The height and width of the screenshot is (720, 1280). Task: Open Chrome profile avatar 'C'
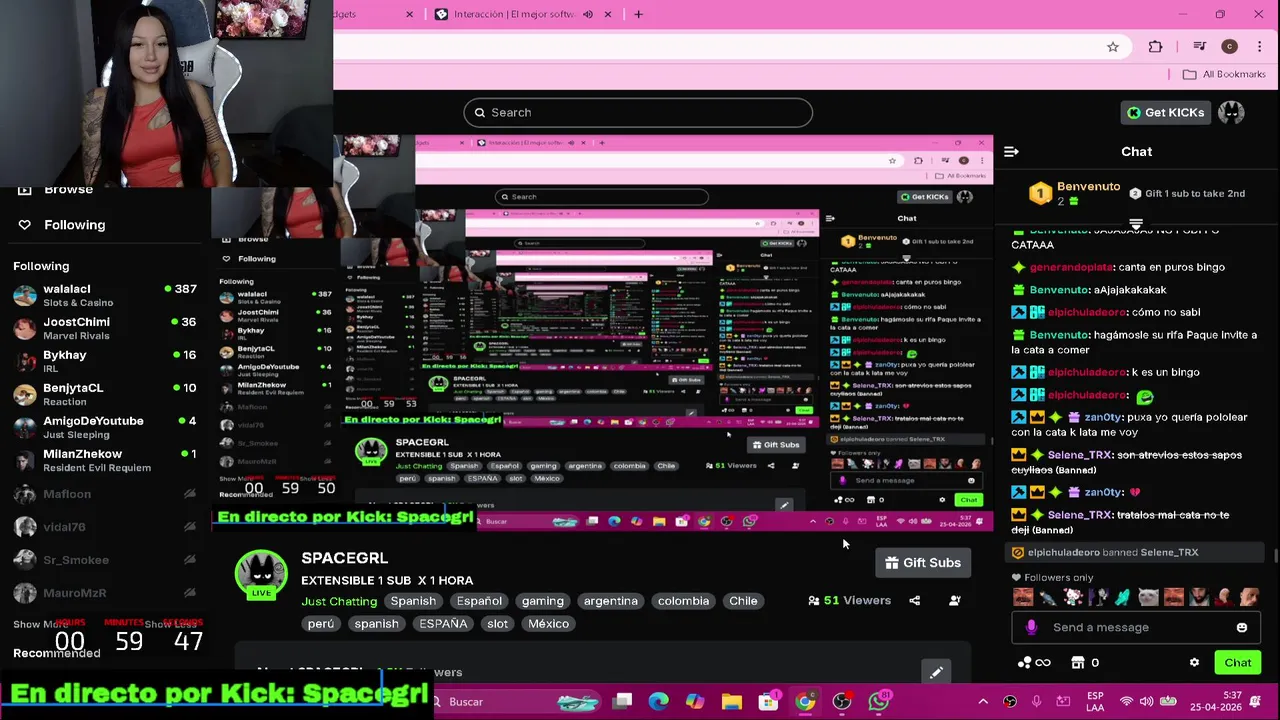point(1229,47)
